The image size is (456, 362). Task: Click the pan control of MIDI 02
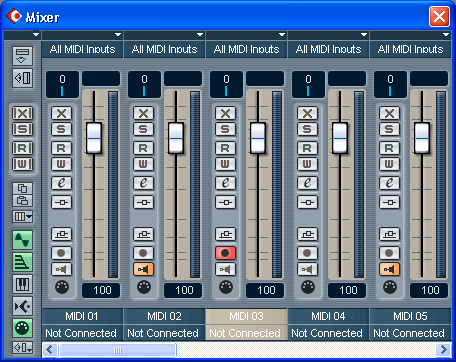[x=144, y=85]
